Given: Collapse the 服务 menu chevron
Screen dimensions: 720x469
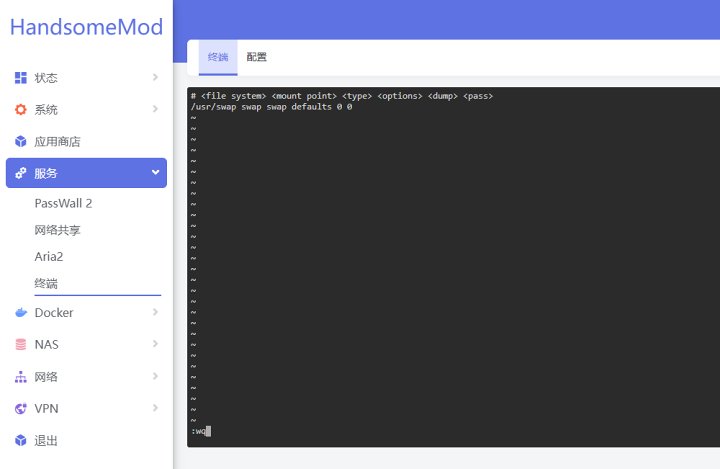Looking at the screenshot, I should tap(155, 172).
